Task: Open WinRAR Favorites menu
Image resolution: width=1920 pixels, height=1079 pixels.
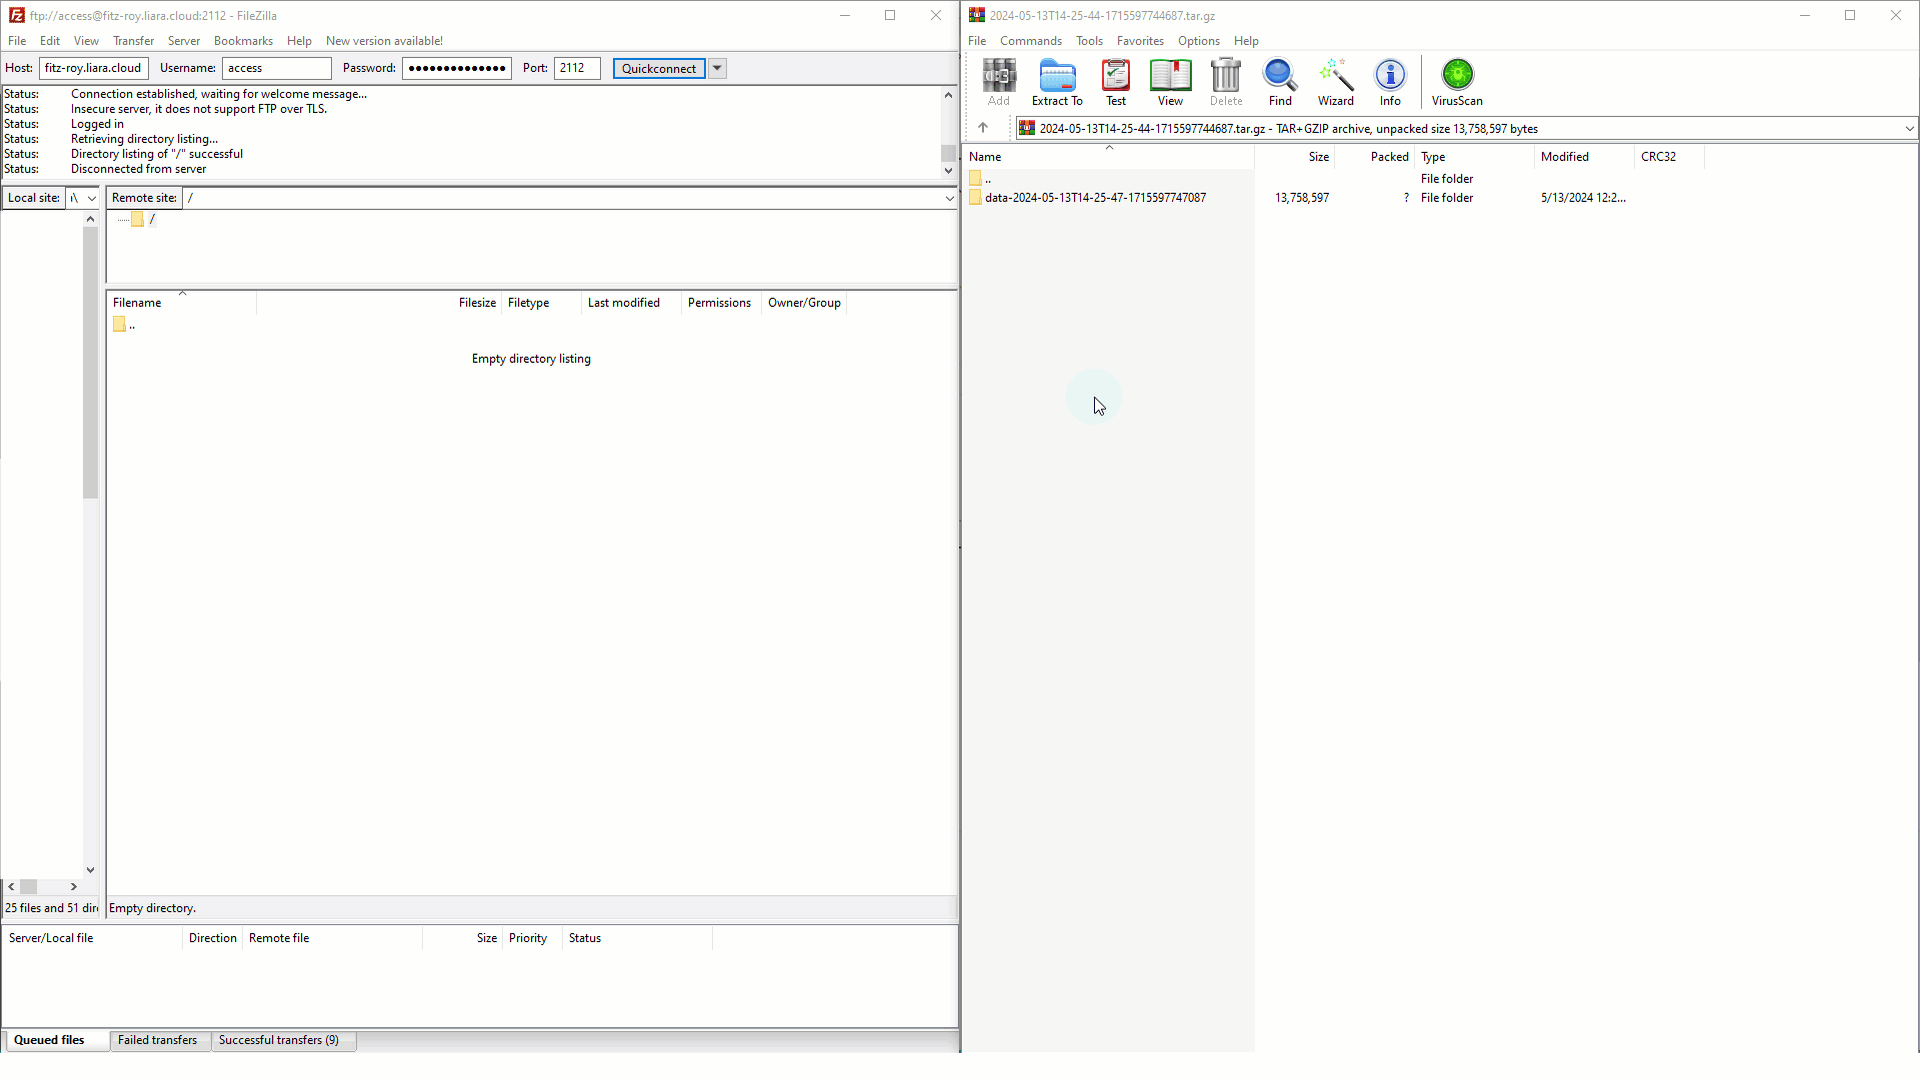Action: coord(1140,41)
